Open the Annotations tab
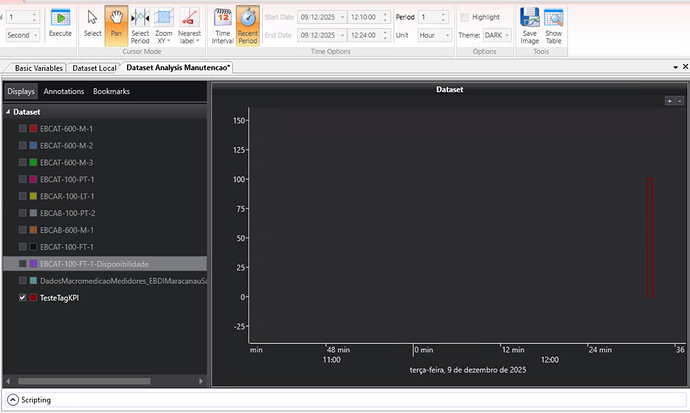 (x=64, y=91)
